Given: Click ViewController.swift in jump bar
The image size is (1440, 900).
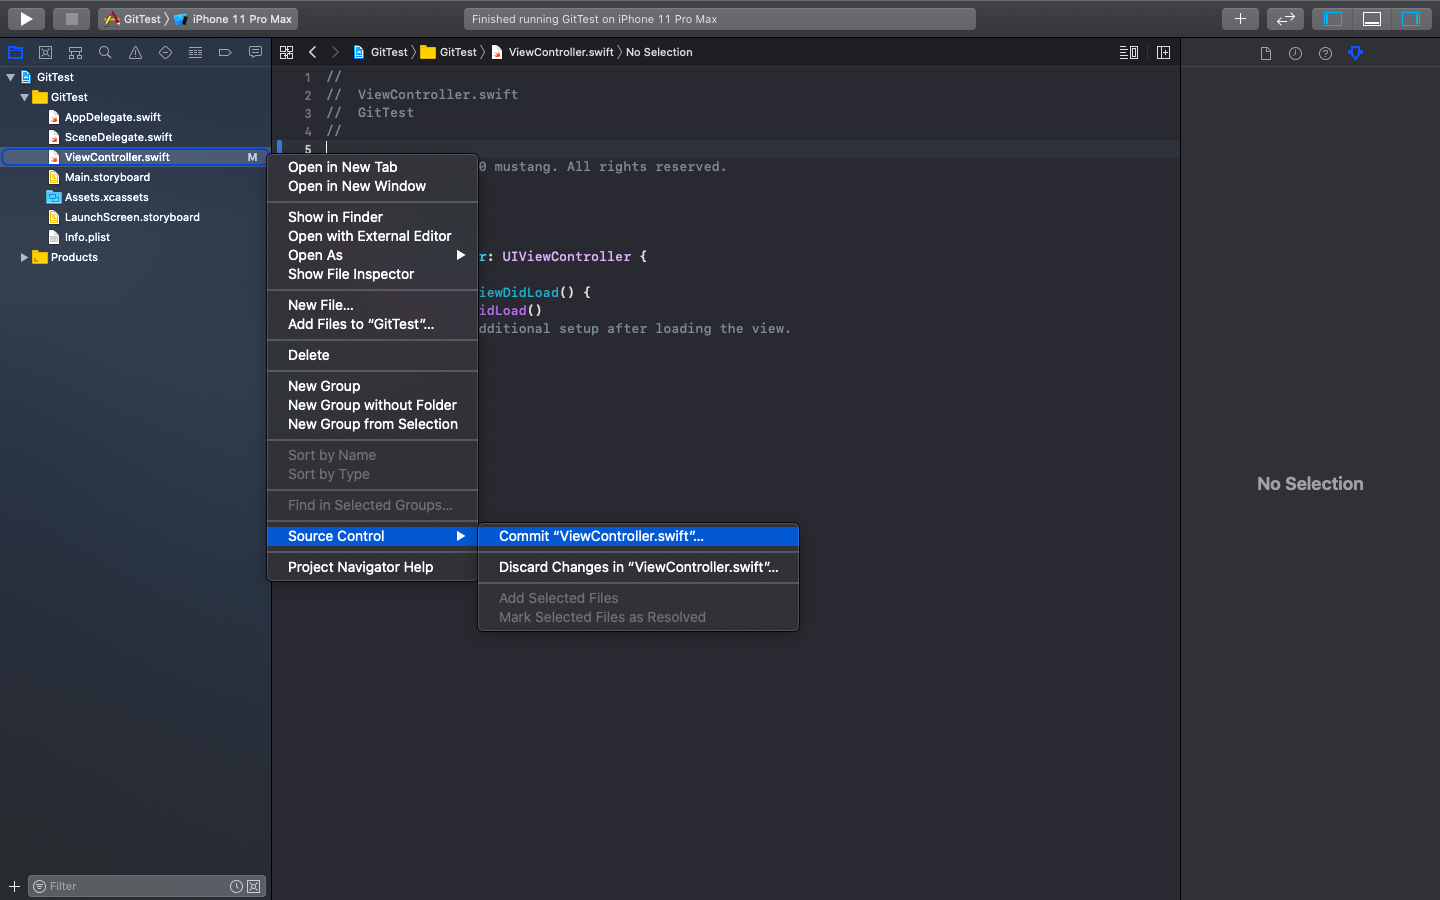Looking at the screenshot, I should pos(552,52).
